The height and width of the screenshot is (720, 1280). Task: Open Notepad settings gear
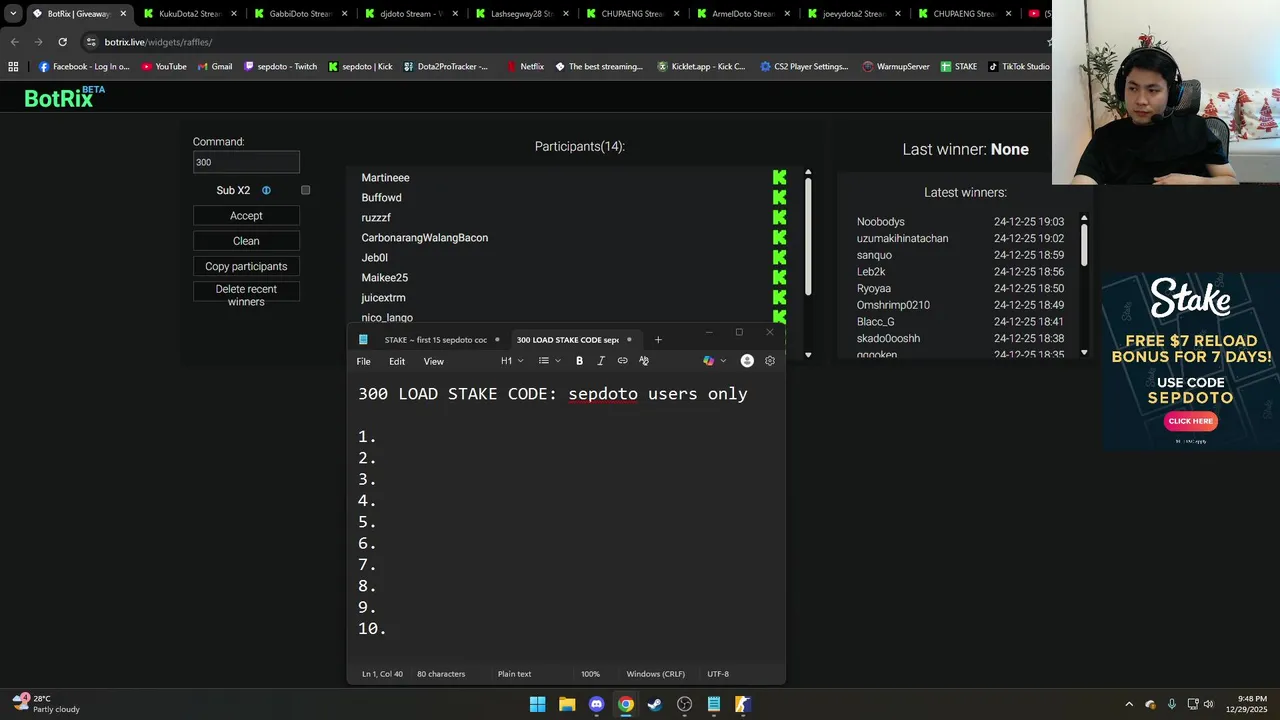[770, 361]
